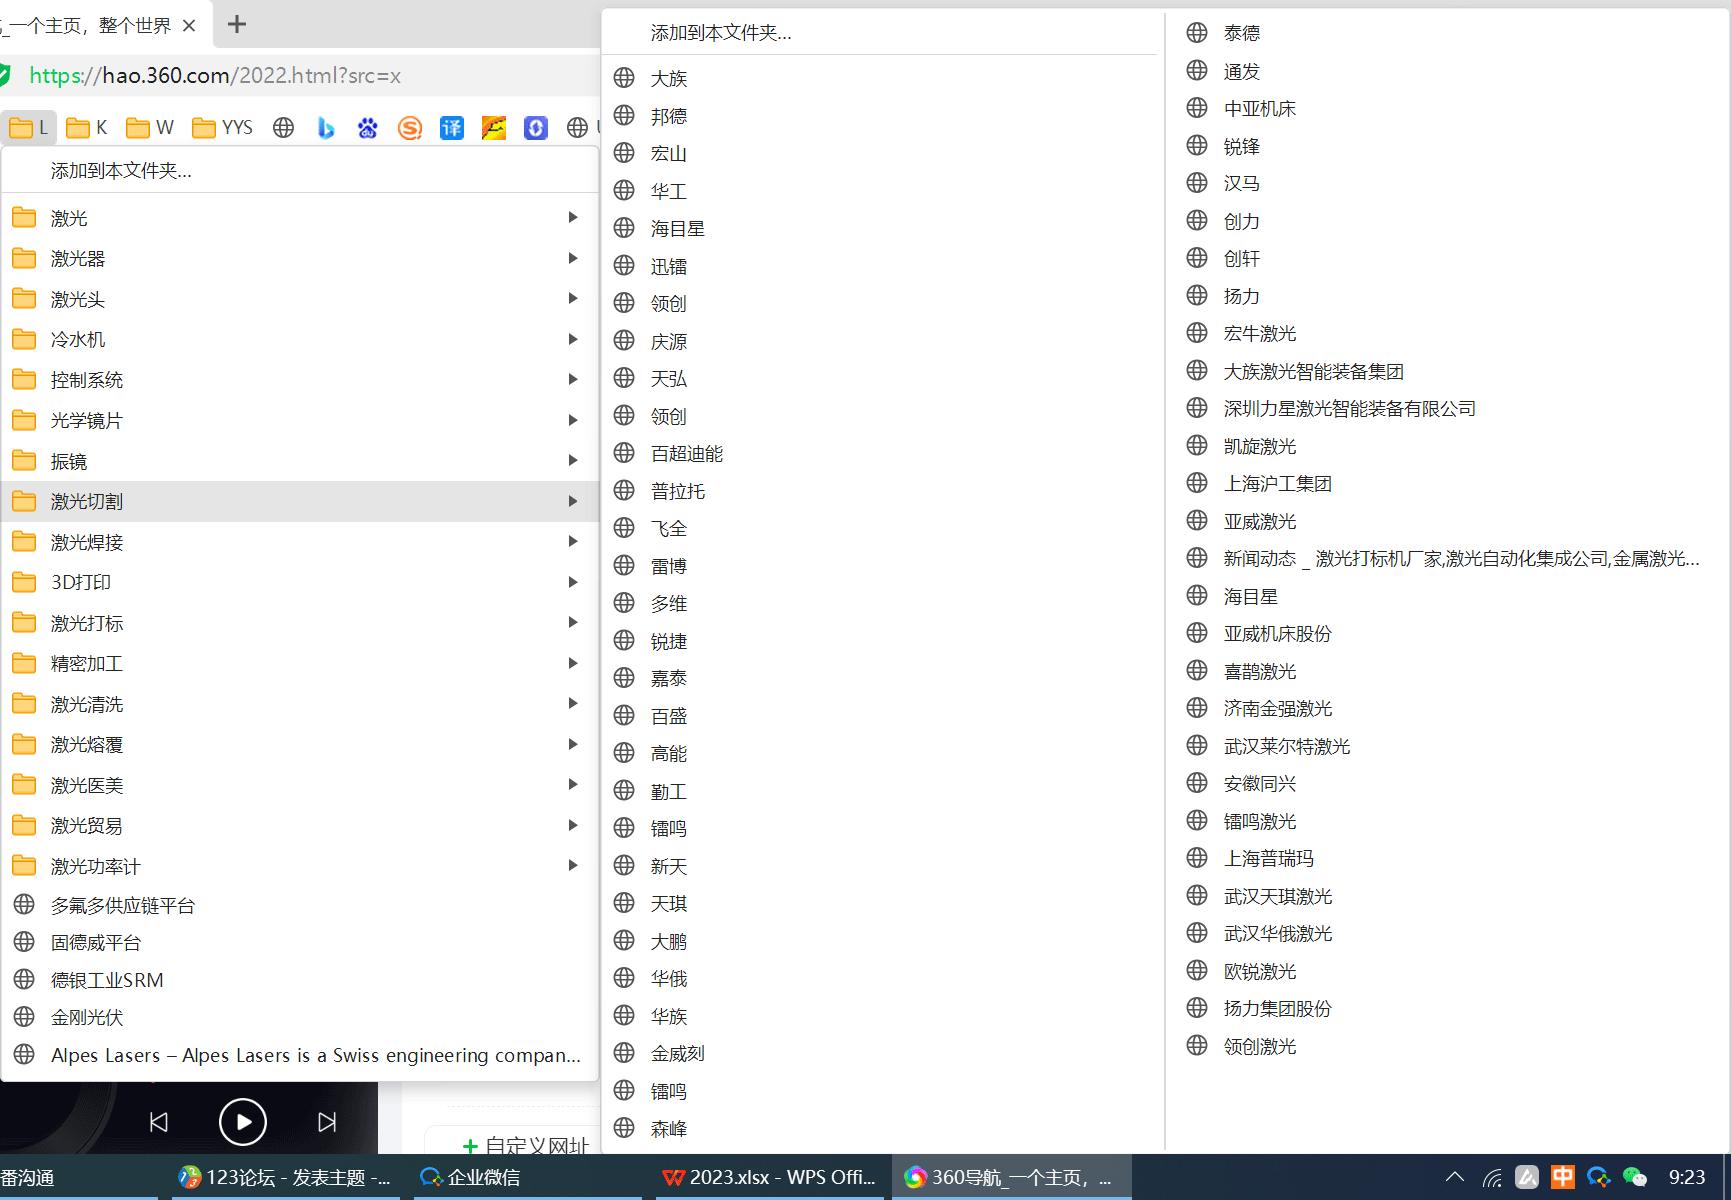Open the 固德威平台 bookmark

pos(300,942)
